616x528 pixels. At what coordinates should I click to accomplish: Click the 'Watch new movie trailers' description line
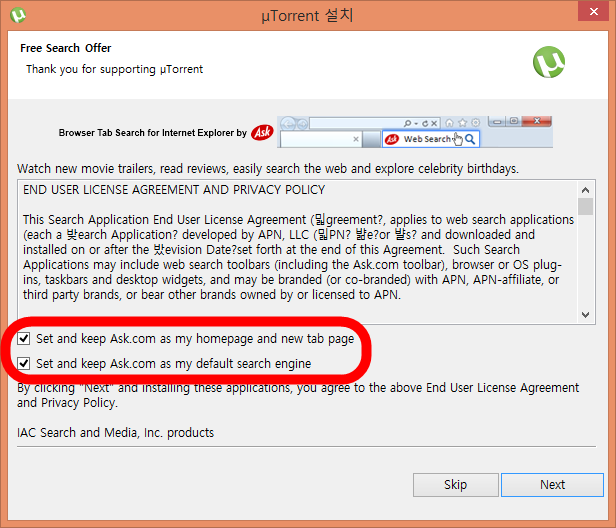point(268,169)
